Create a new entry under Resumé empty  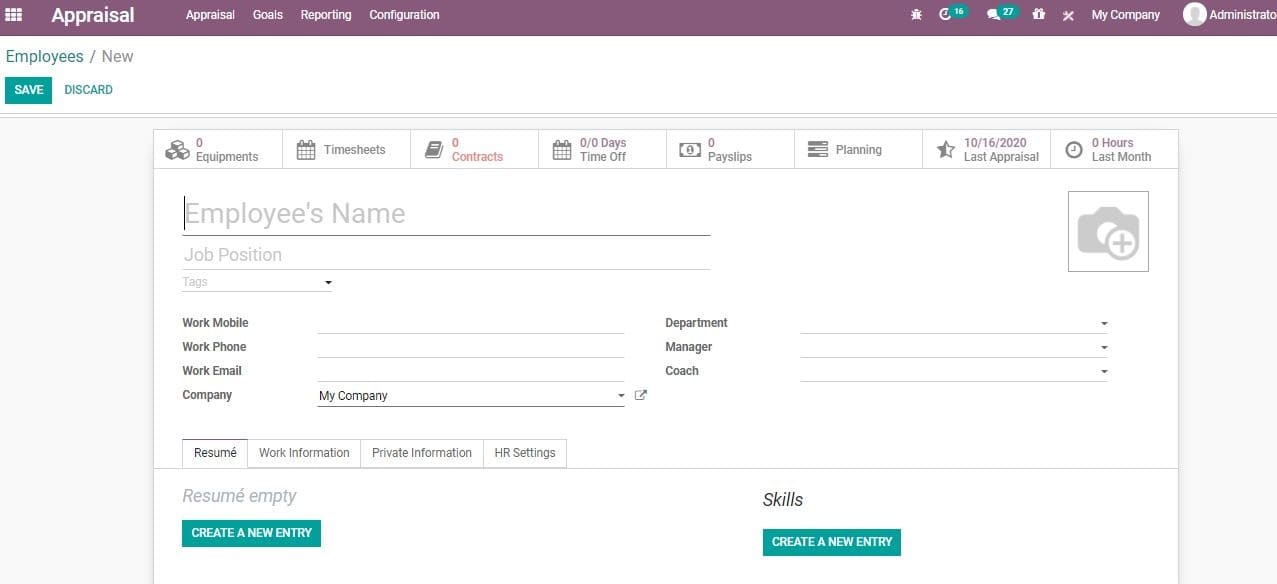pyautogui.click(x=251, y=533)
